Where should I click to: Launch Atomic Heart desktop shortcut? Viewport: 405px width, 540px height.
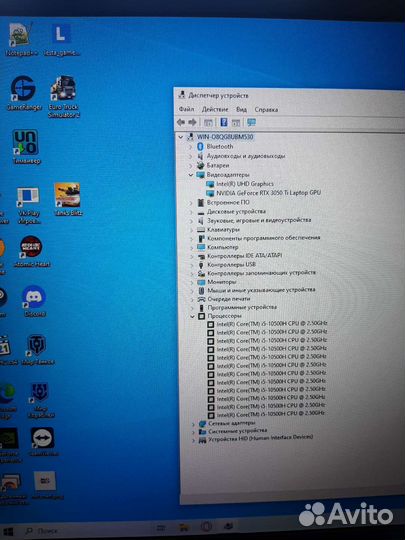pyautogui.click(x=31, y=251)
